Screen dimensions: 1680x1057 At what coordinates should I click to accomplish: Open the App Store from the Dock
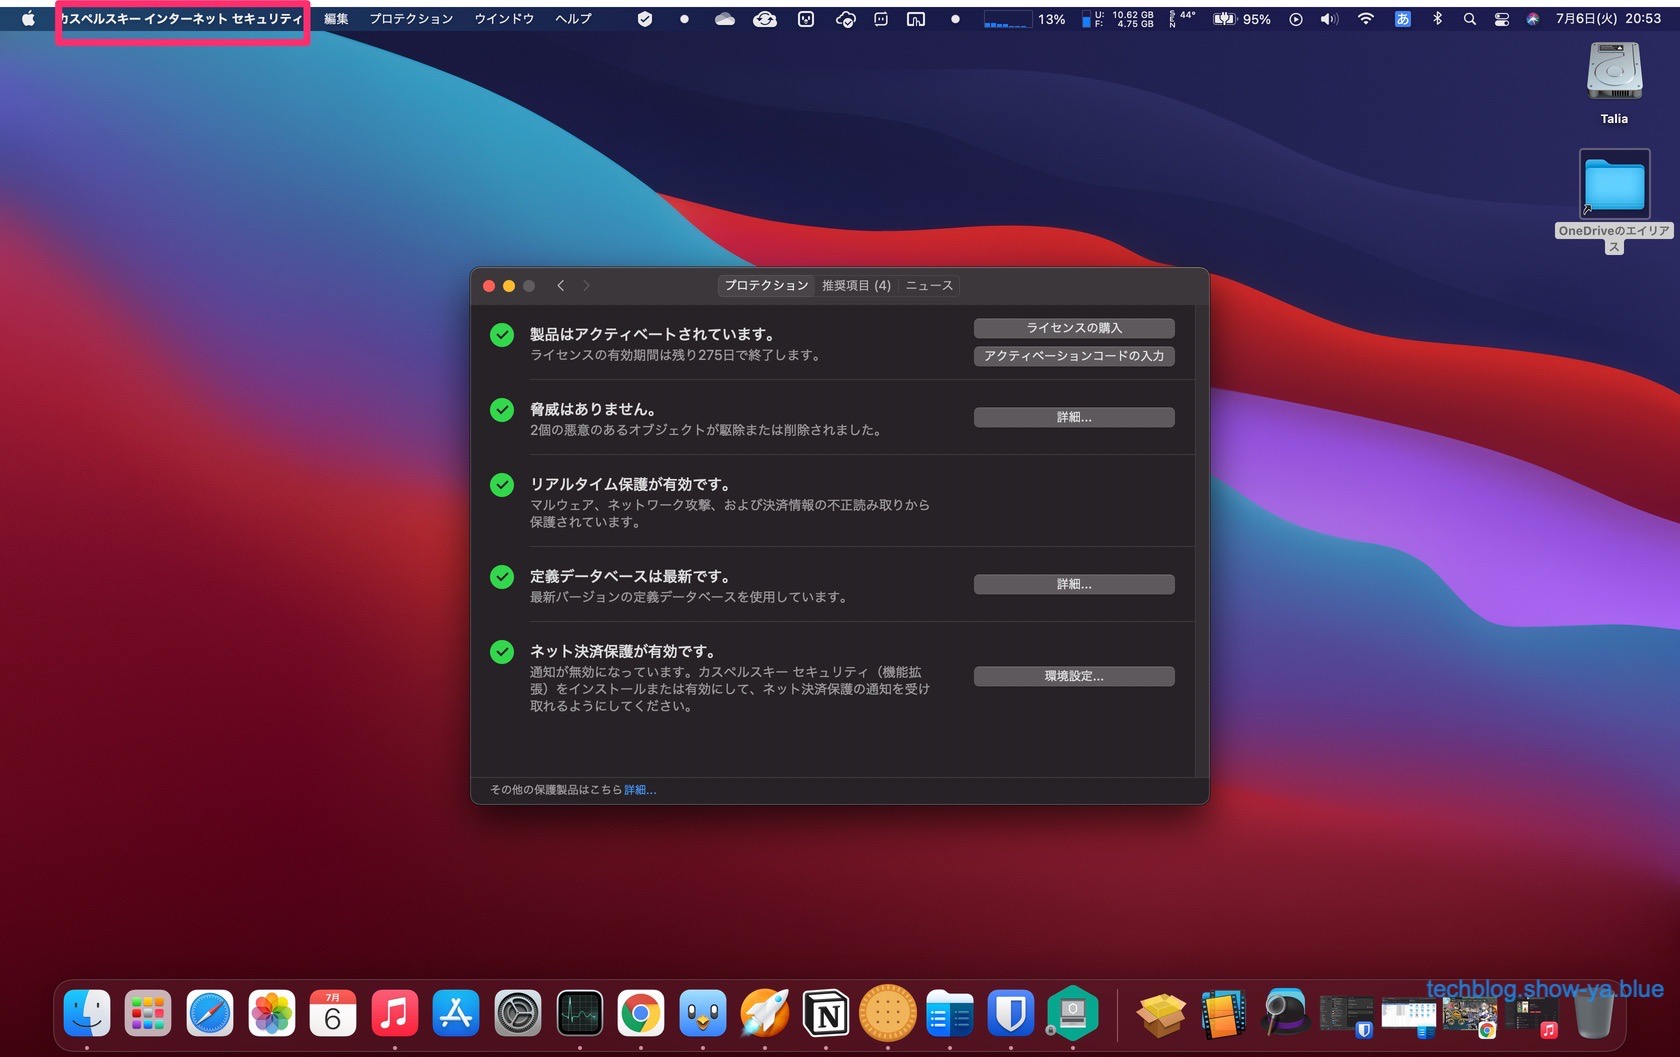(456, 1015)
